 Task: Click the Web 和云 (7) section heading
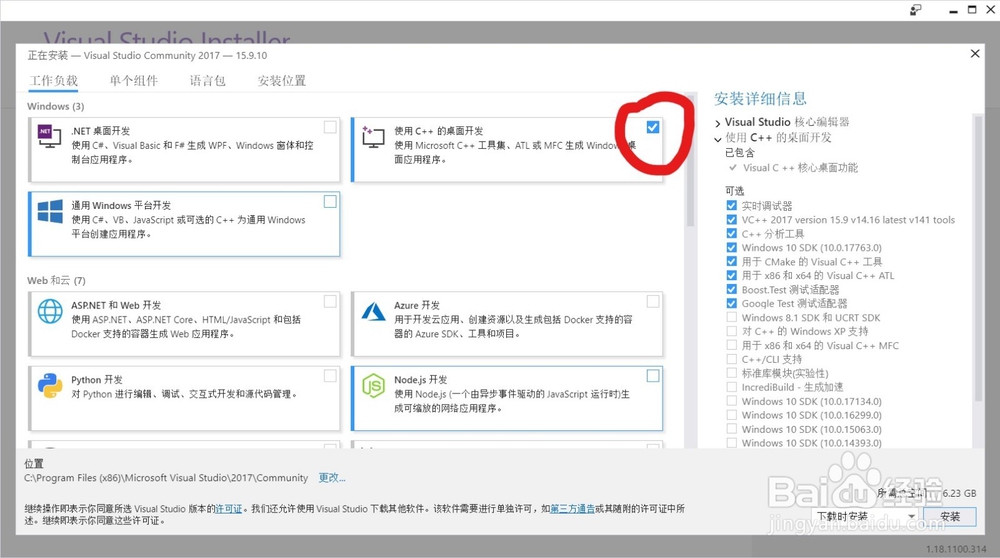(x=56, y=281)
